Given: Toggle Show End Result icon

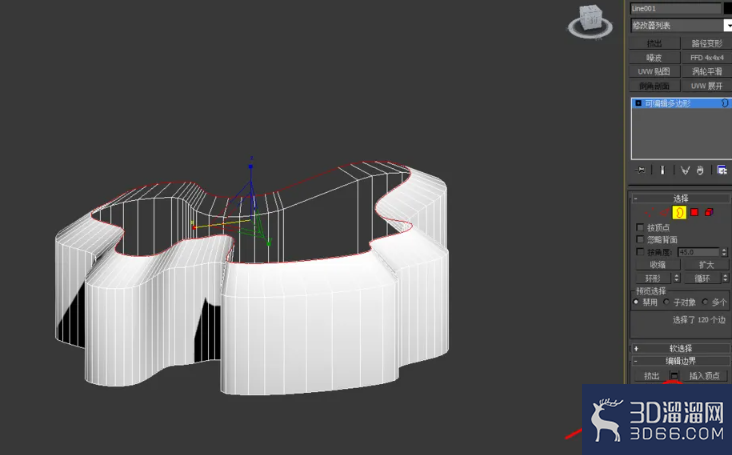Looking at the screenshot, I should 662,170.
